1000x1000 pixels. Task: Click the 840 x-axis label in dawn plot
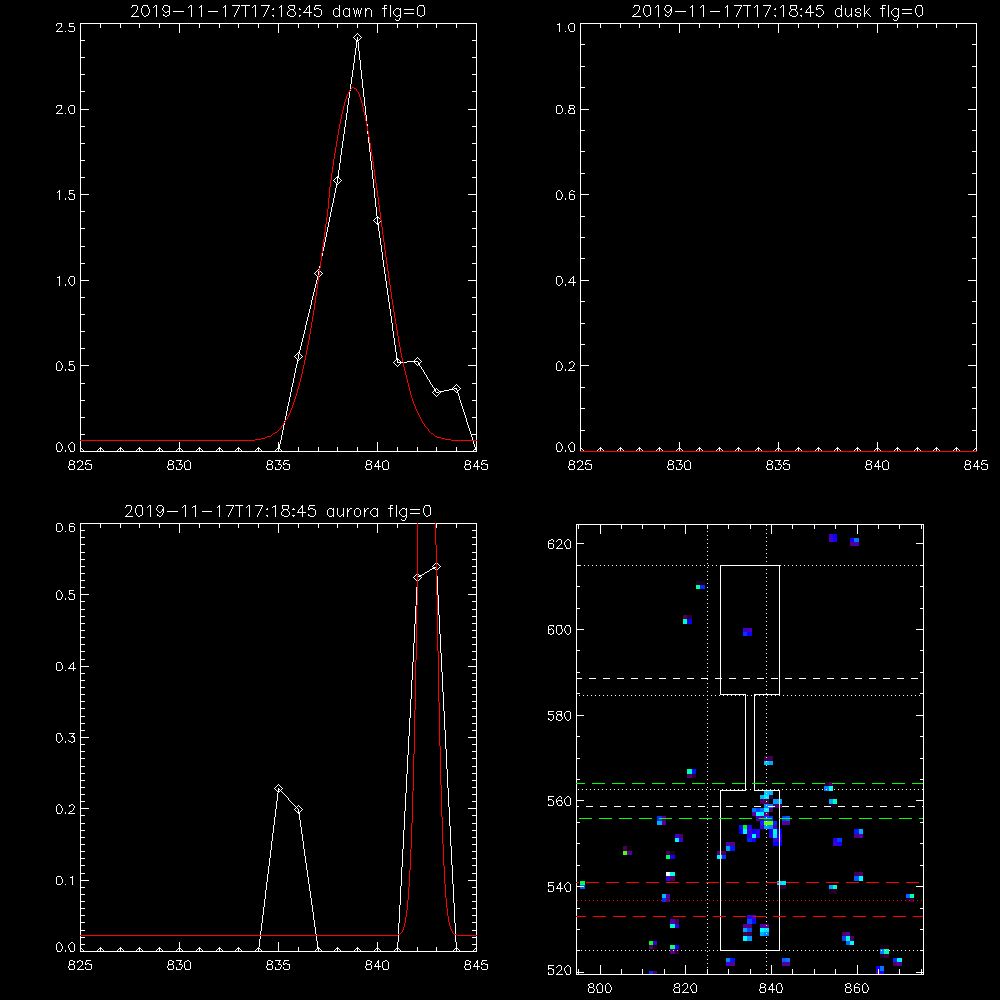[378, 465]
